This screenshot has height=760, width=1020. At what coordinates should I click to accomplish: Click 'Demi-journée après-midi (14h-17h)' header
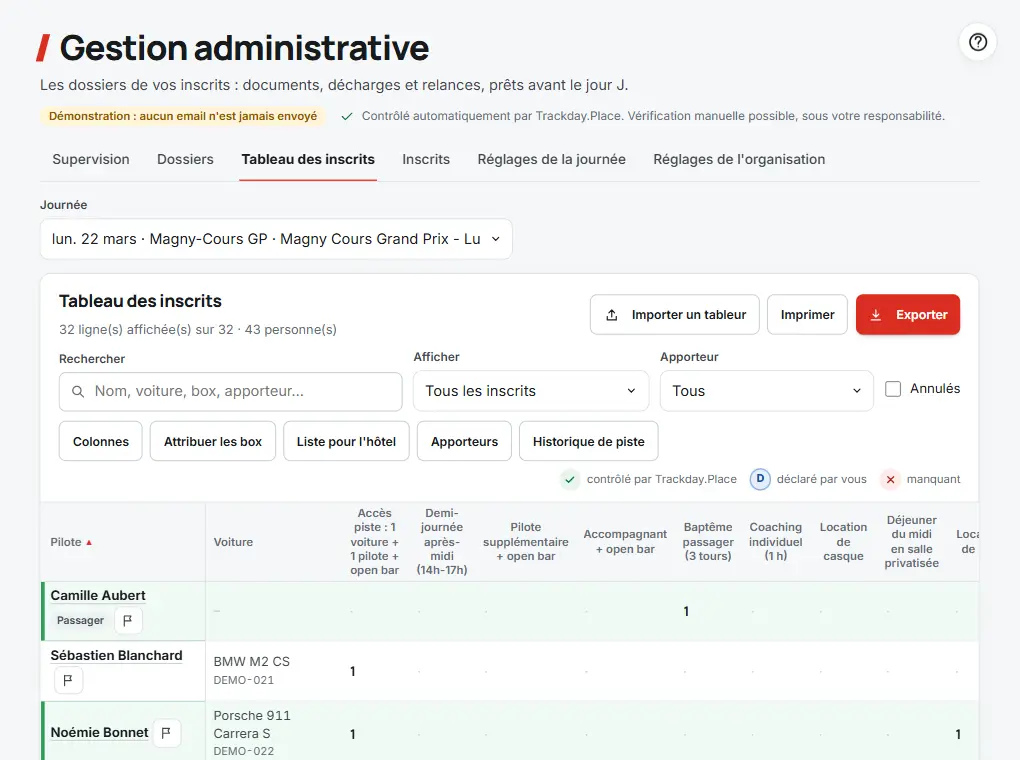tap(442, 542)
